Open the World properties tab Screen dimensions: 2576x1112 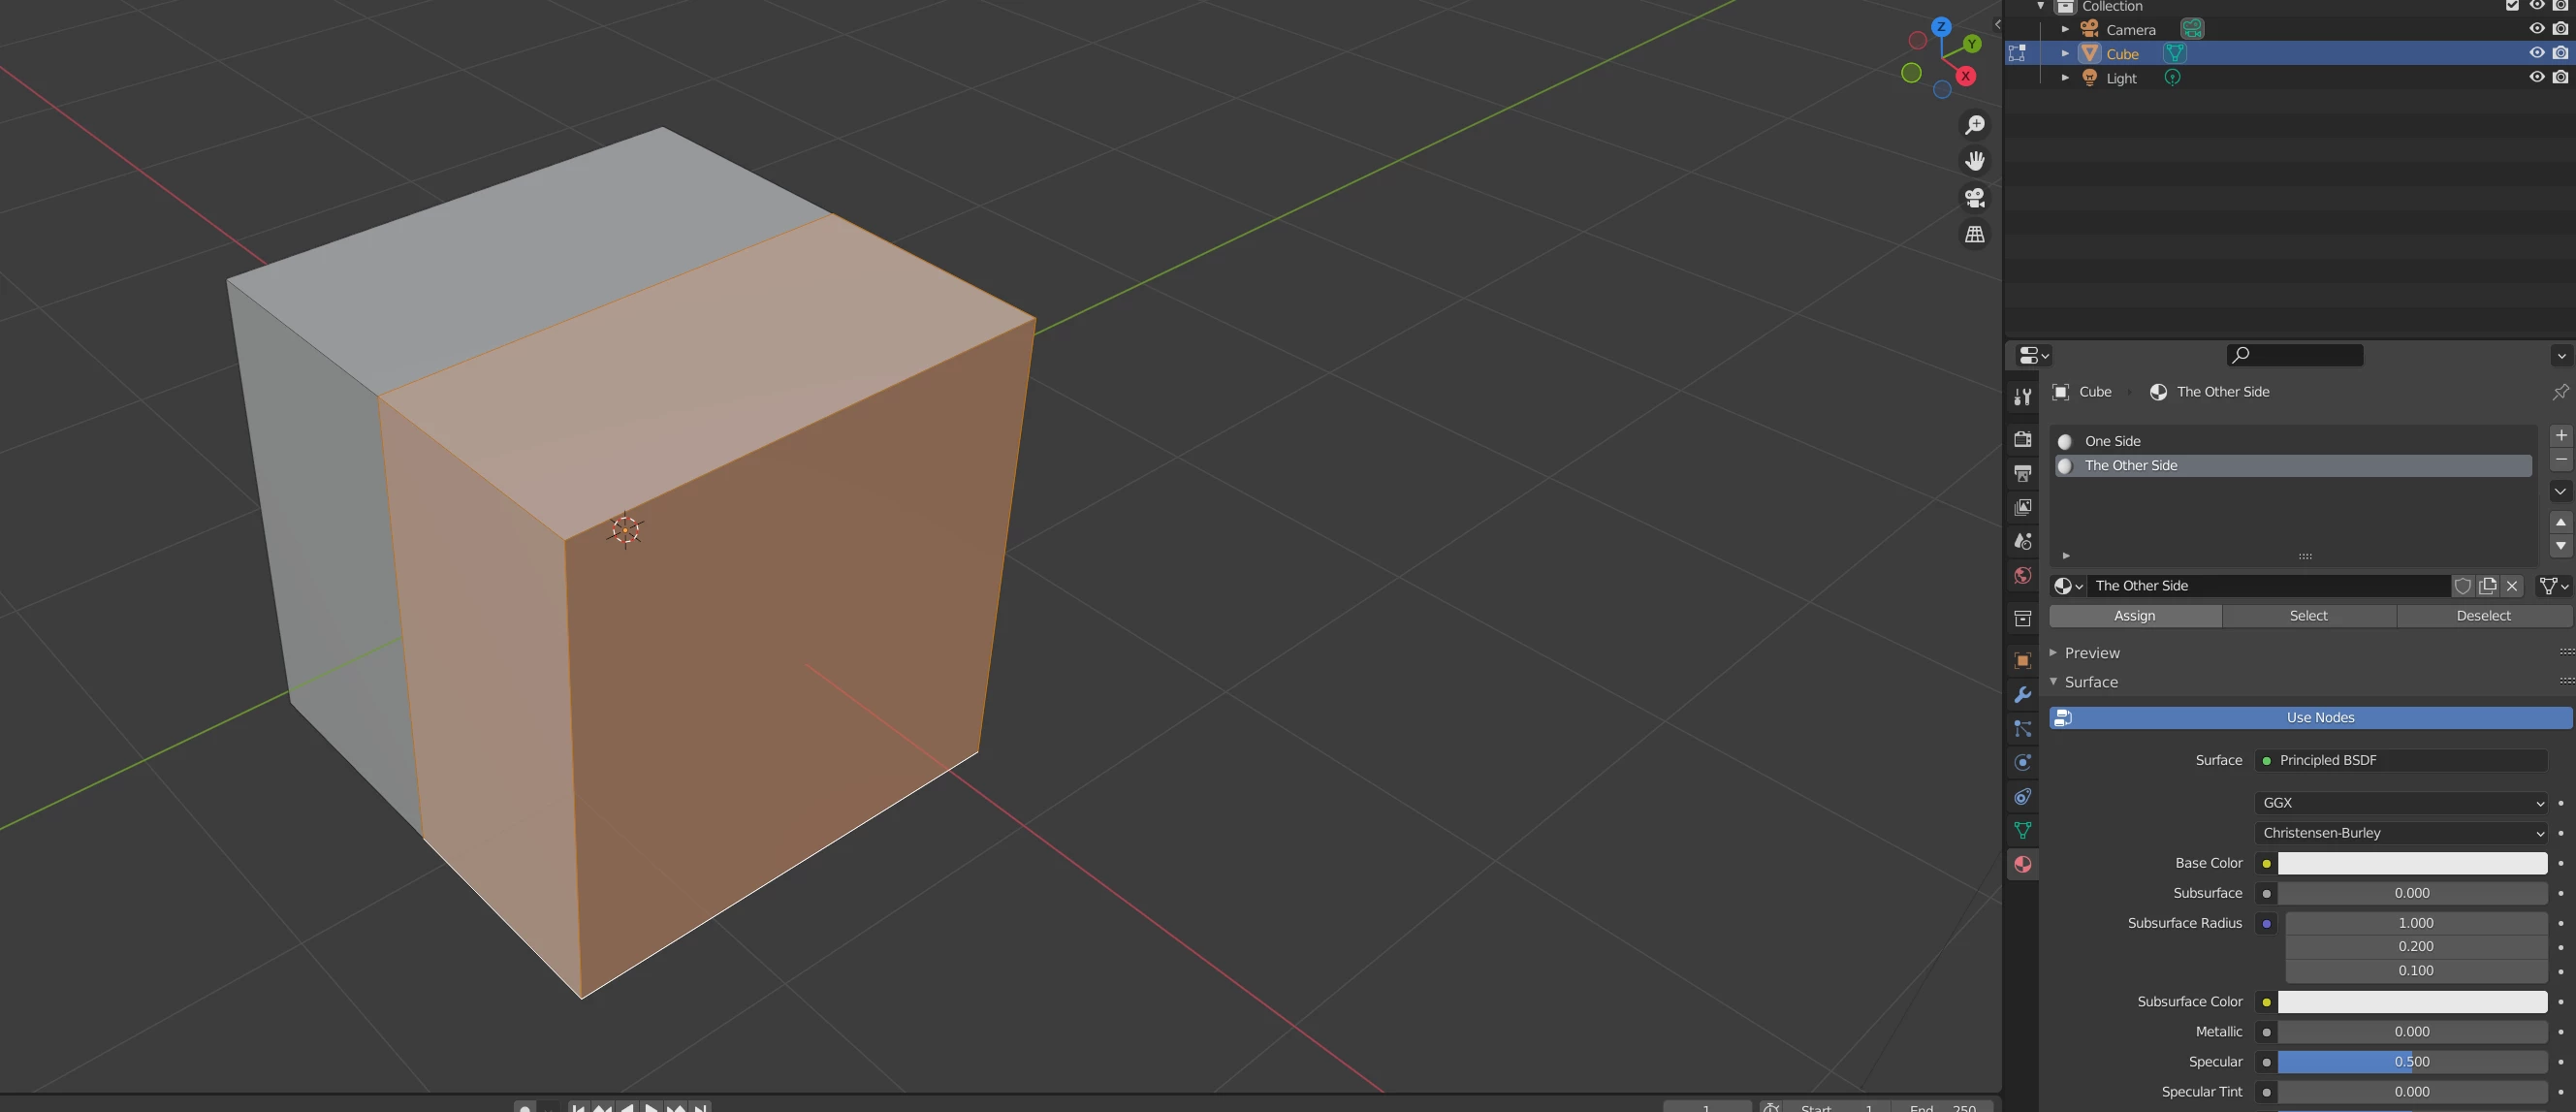2022,576
